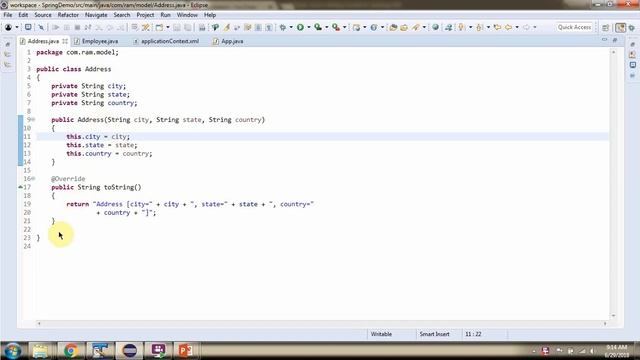The width and height of the screenshot is (640, 360).
Task: Click the editor vertical scrollbar up arrow
Action: point(613,52)
